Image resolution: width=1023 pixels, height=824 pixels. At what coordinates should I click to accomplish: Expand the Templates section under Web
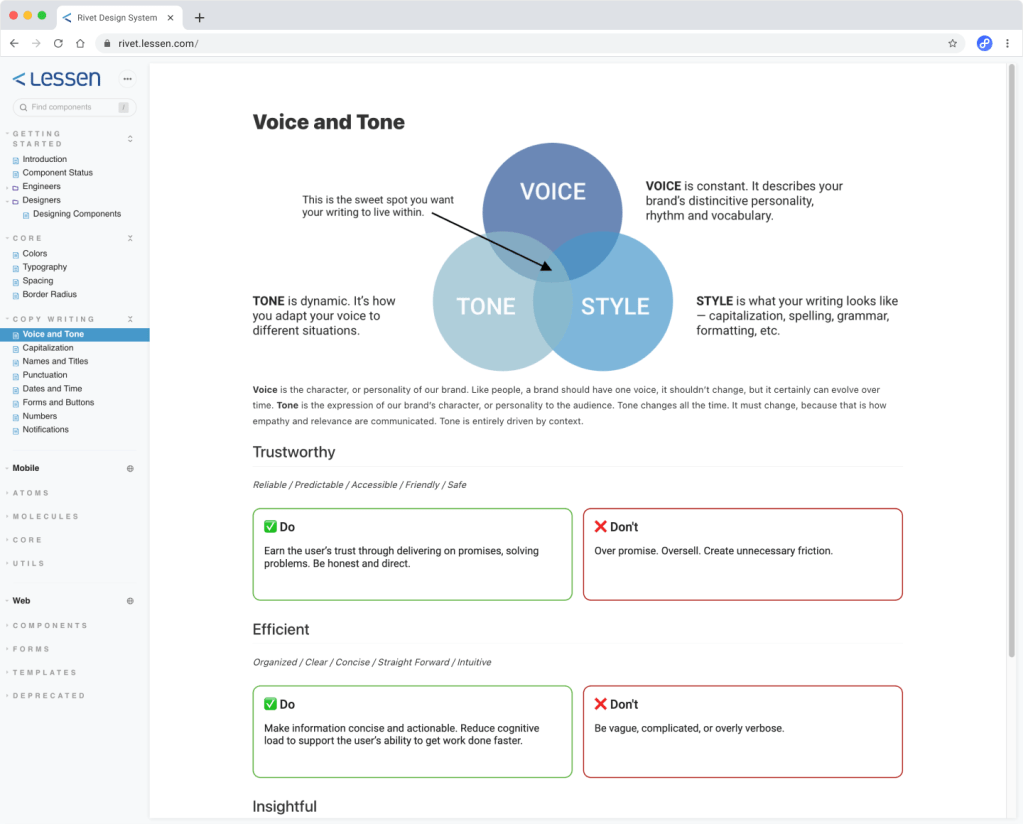(44, 672)
